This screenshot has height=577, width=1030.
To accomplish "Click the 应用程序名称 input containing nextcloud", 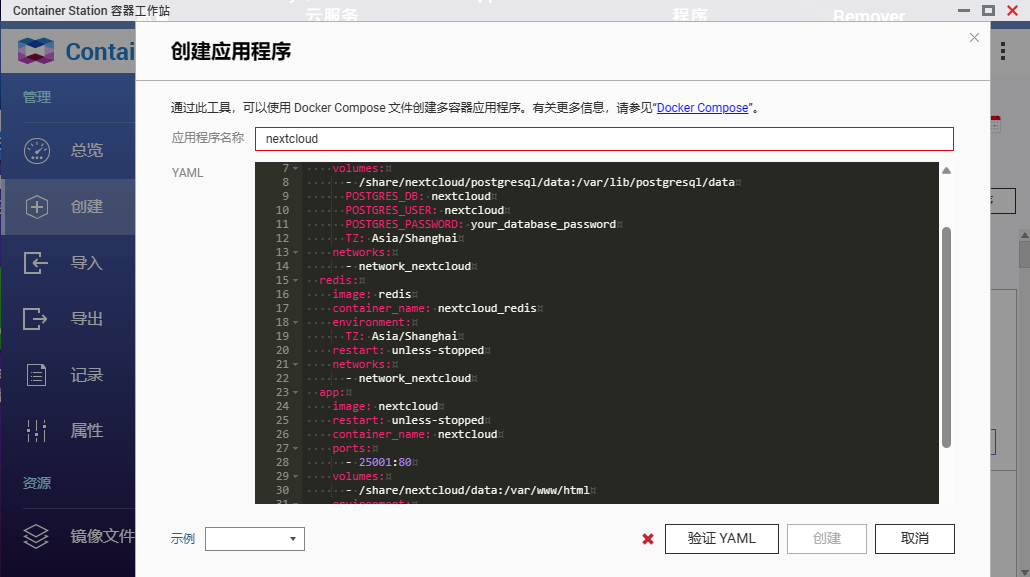I will 603,139.
